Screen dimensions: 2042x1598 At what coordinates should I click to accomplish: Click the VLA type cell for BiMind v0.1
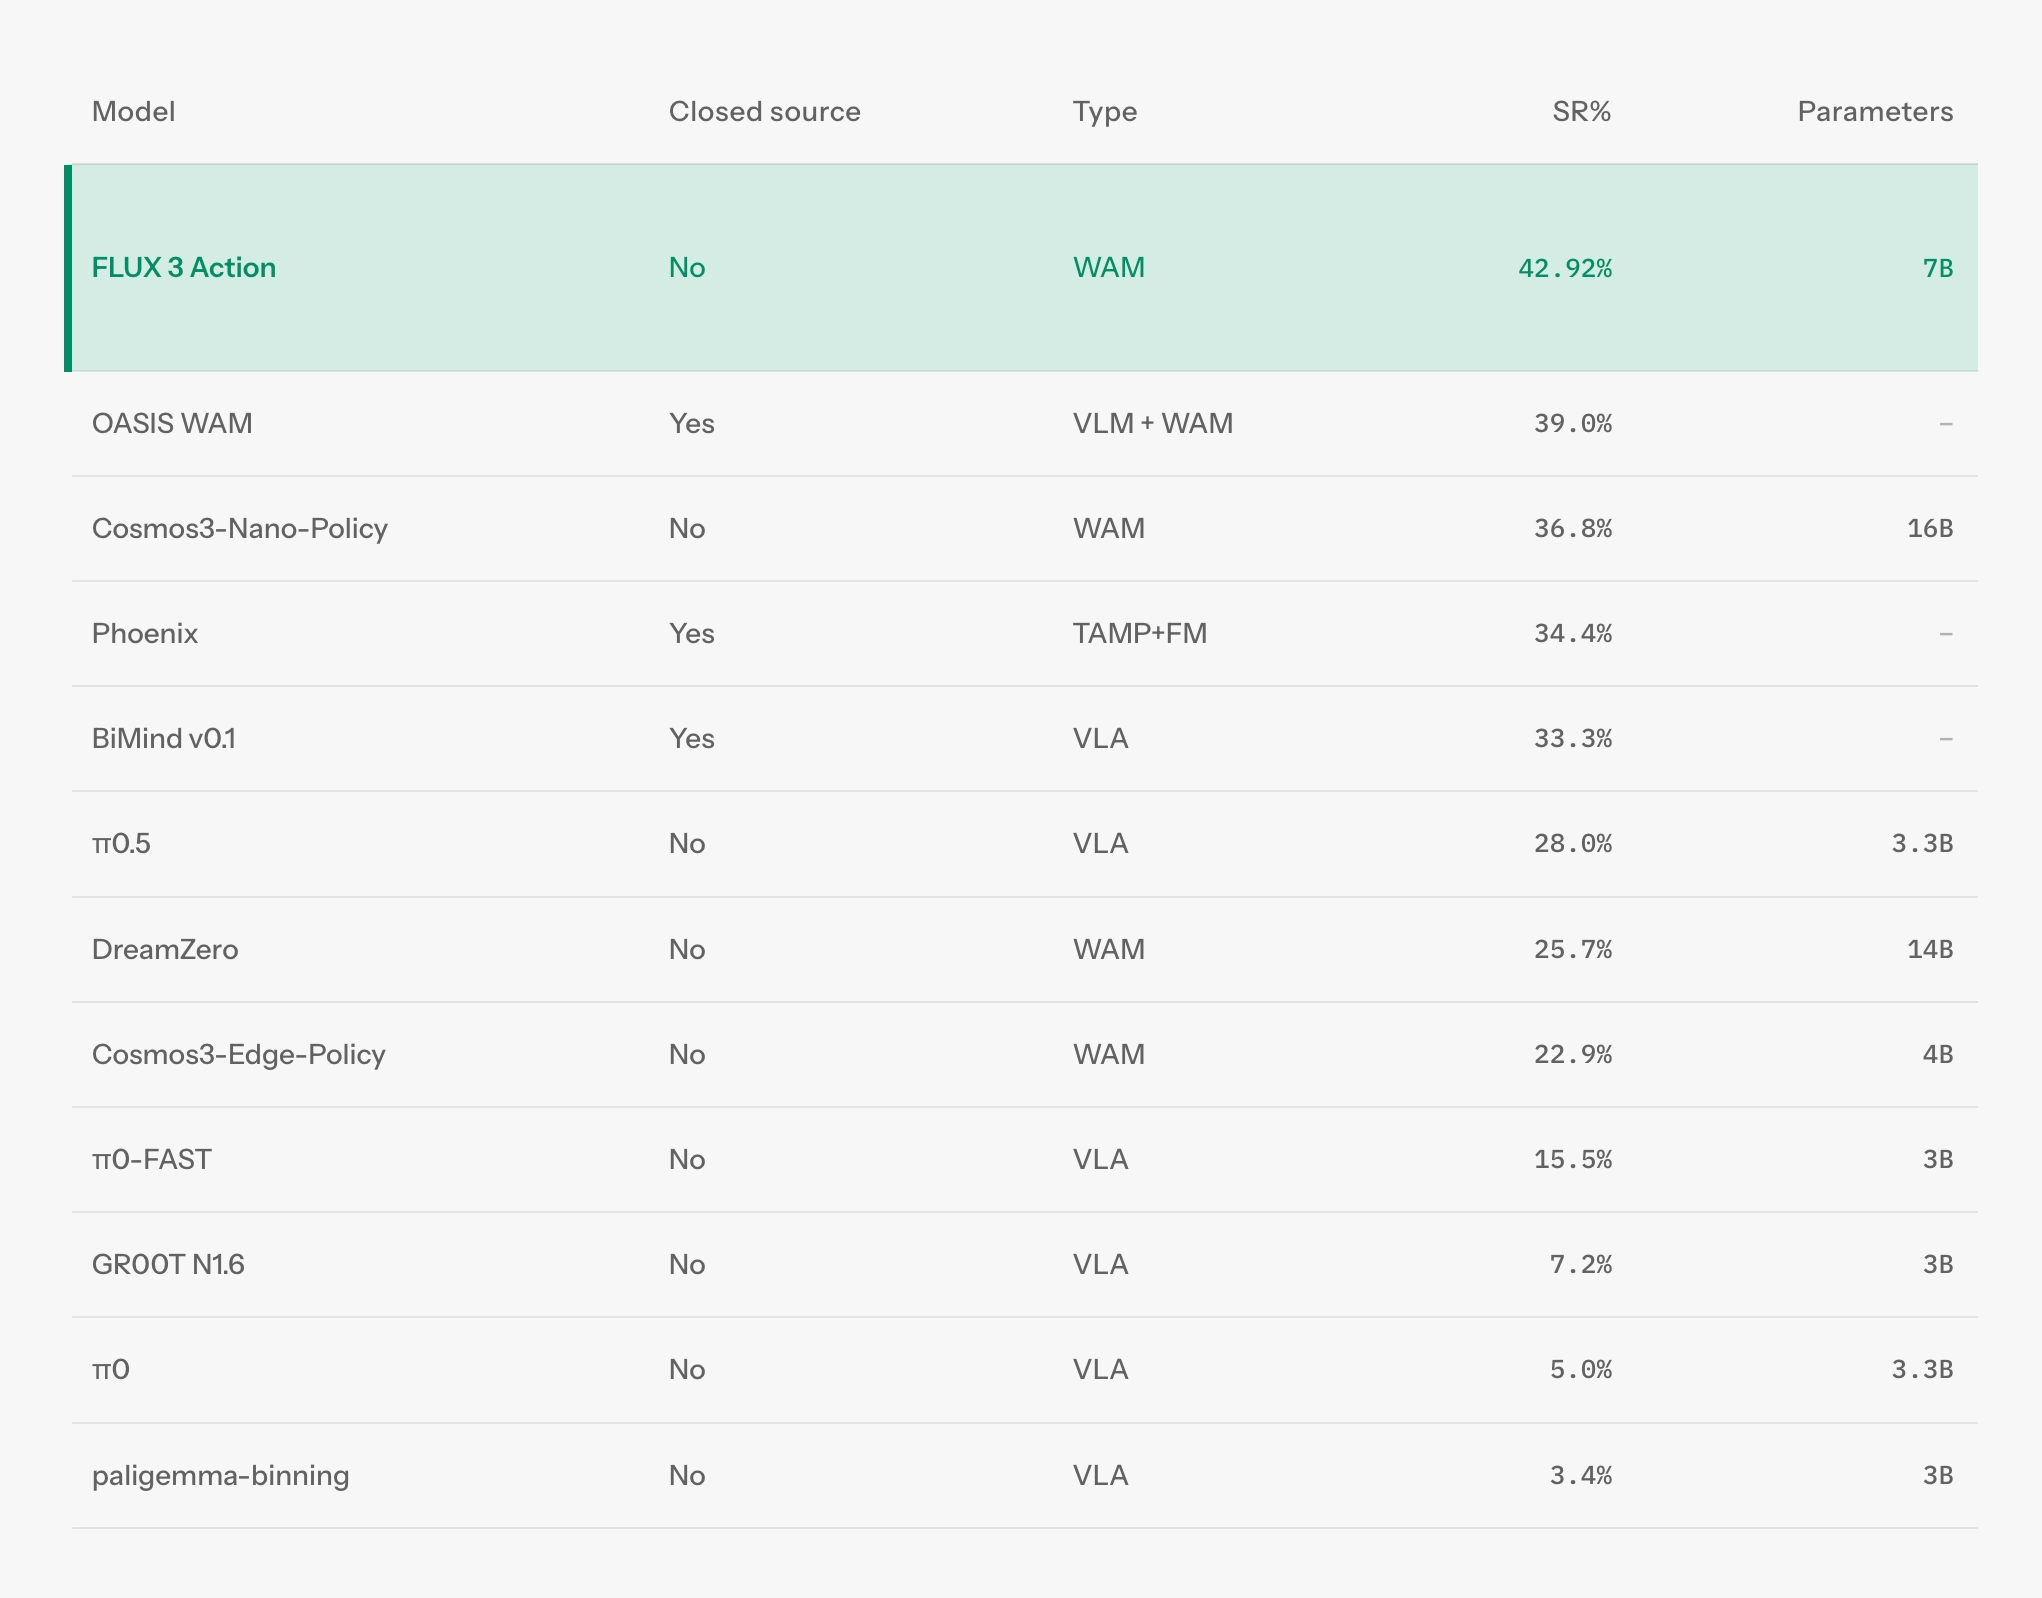click(x=1101, y=738)
